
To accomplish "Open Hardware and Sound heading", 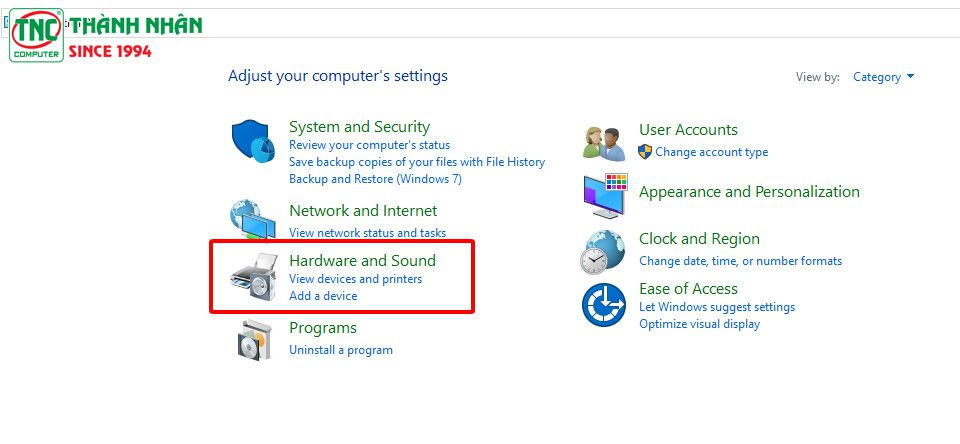I will [362, 260].
